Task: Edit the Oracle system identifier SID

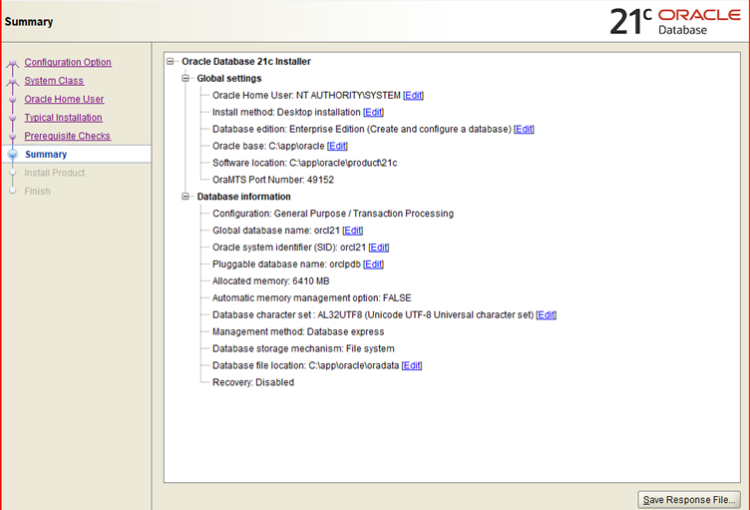Action: pyautogui.click(x=379, y=248)
